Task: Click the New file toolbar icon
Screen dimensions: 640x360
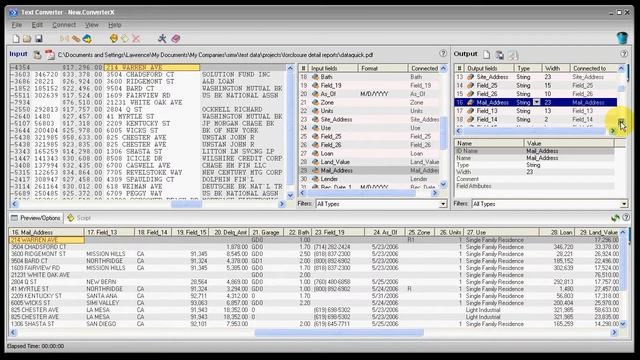Action: pos(16,39)
